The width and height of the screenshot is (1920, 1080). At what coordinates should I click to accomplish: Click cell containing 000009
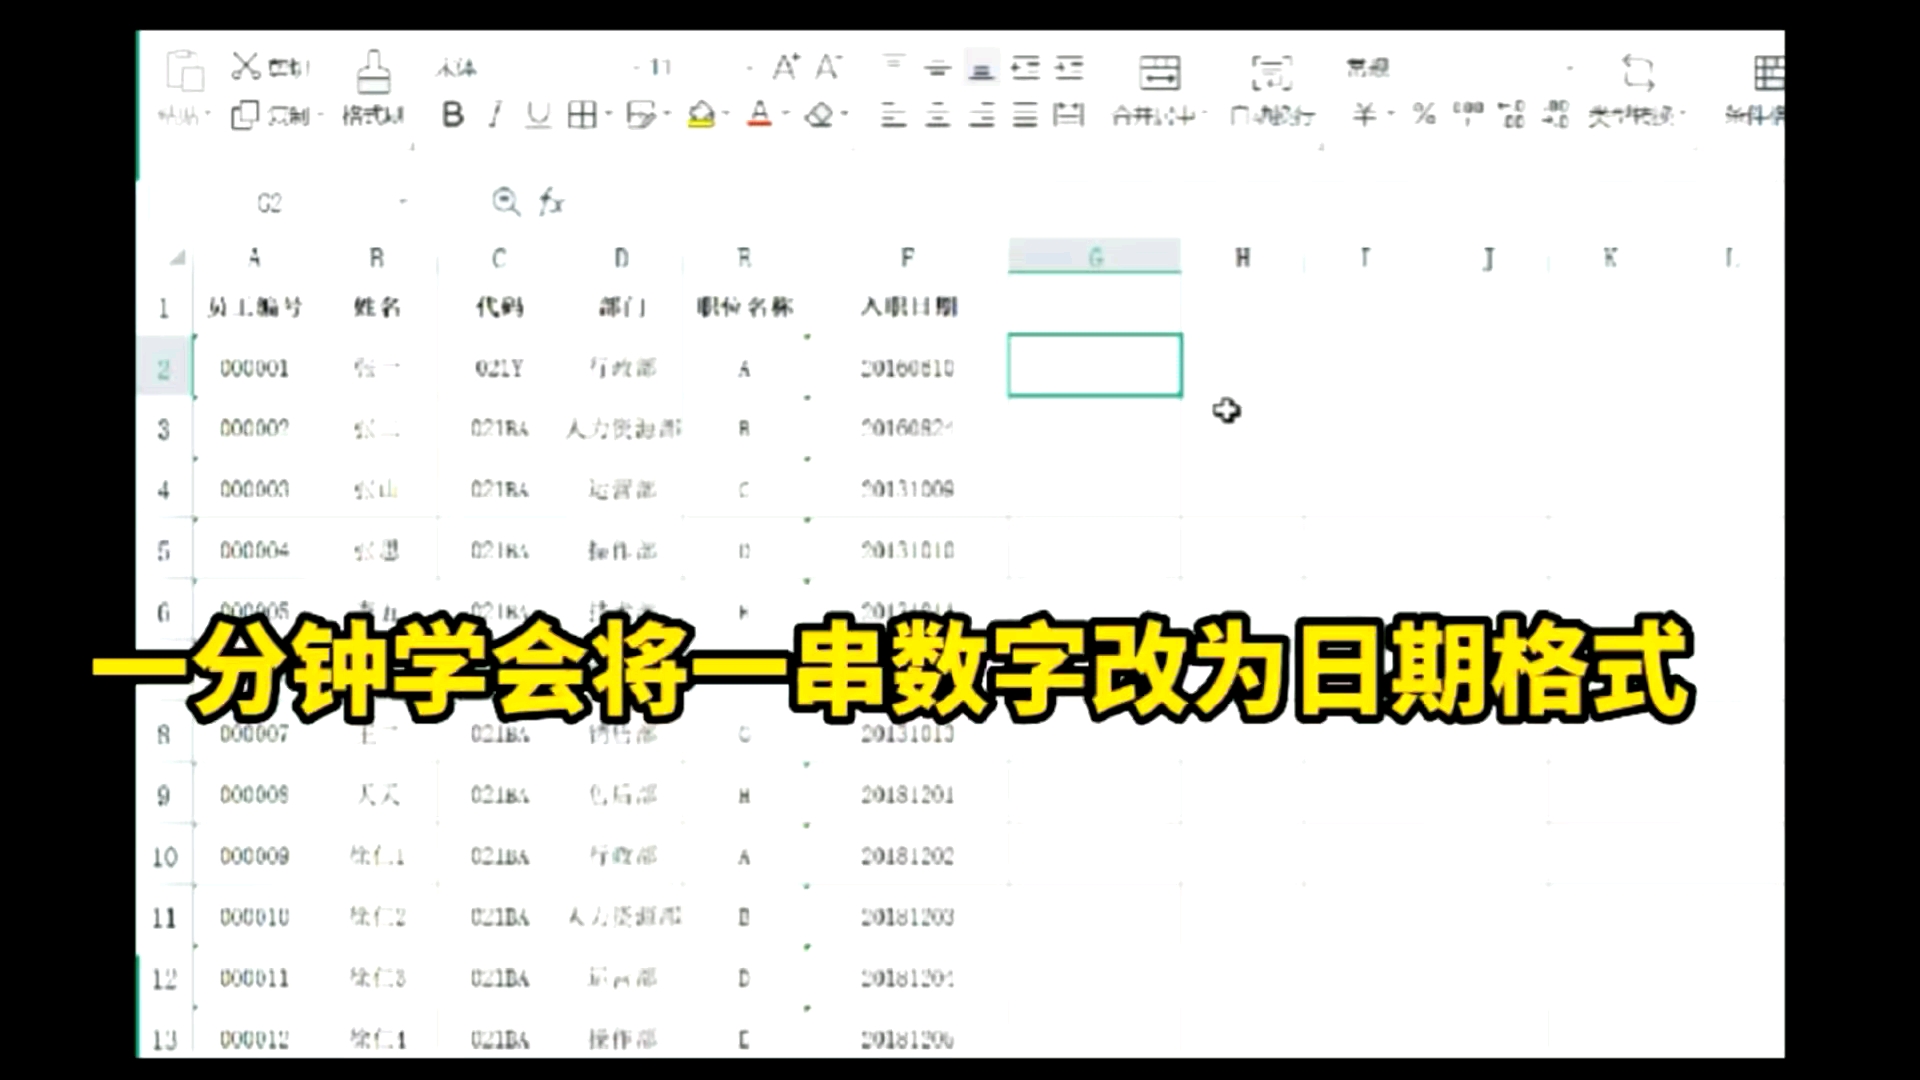(254, 856)
